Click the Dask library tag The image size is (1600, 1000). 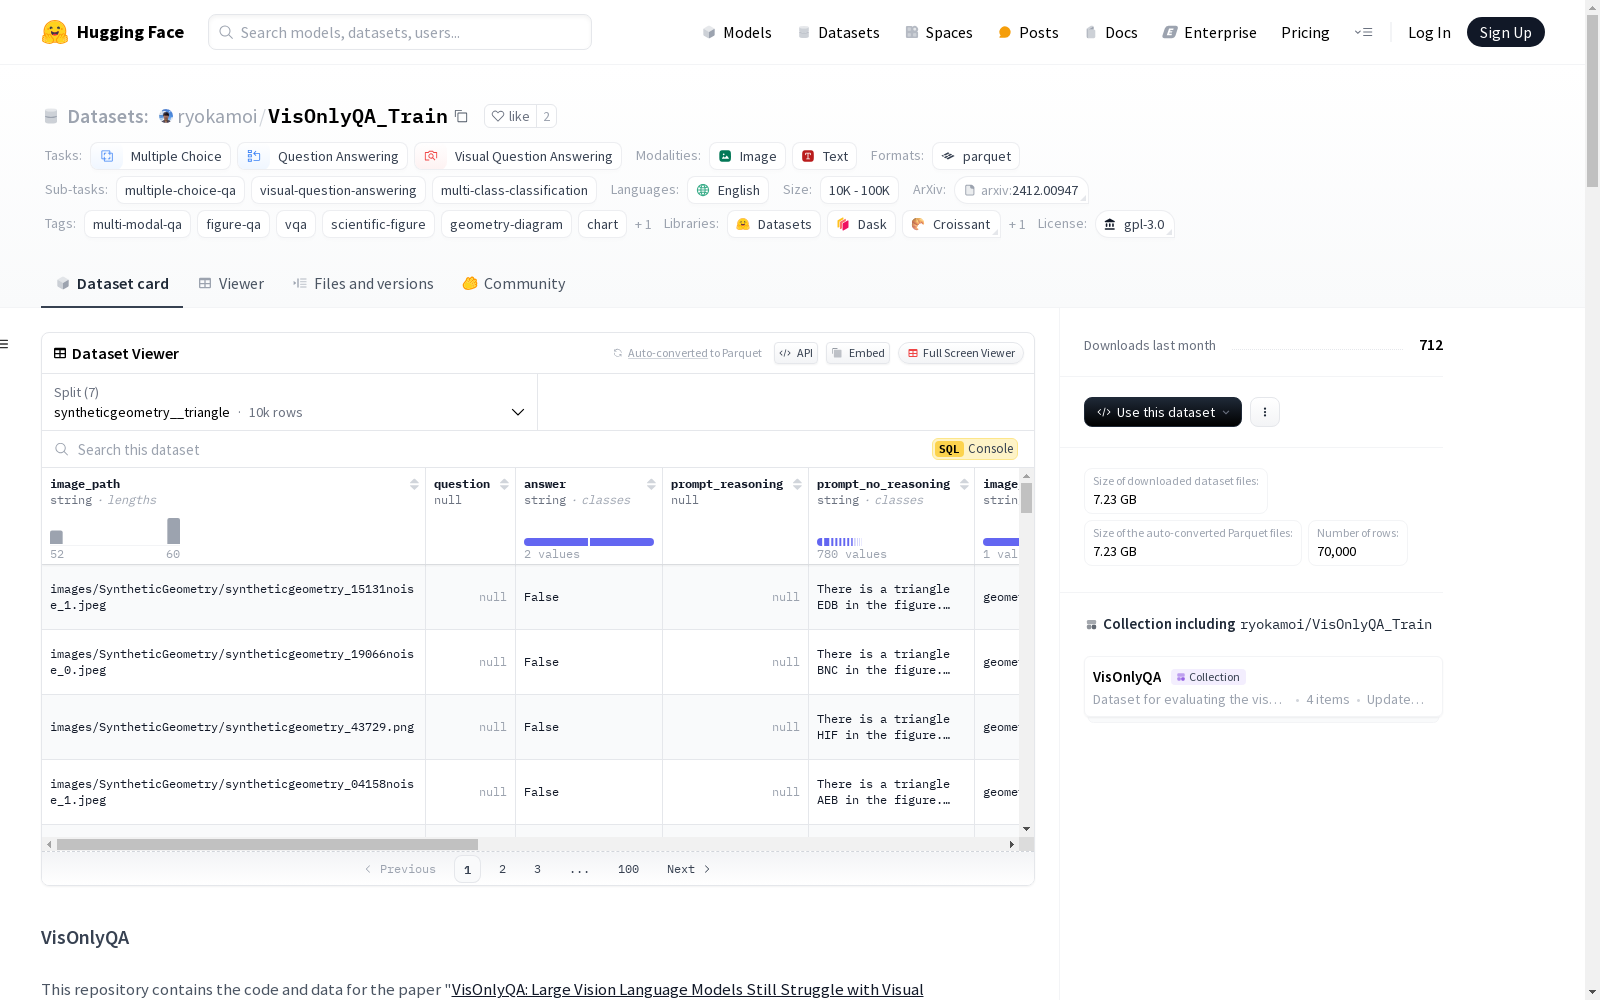coord(861,224)
